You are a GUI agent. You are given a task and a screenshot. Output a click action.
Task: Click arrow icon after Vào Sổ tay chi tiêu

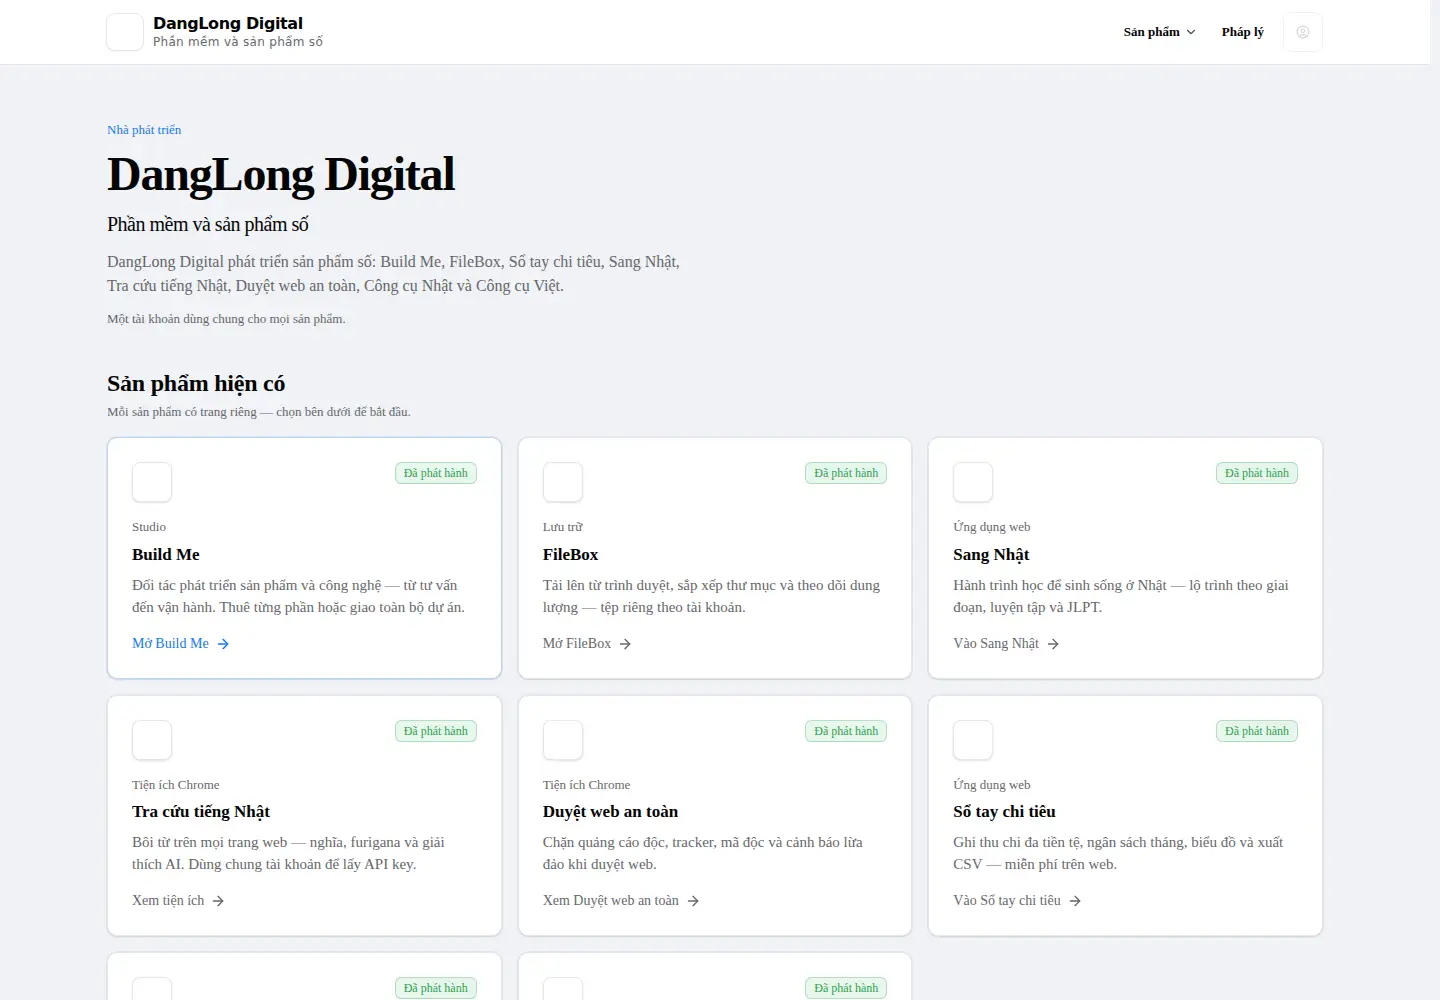click(1075, 901)
